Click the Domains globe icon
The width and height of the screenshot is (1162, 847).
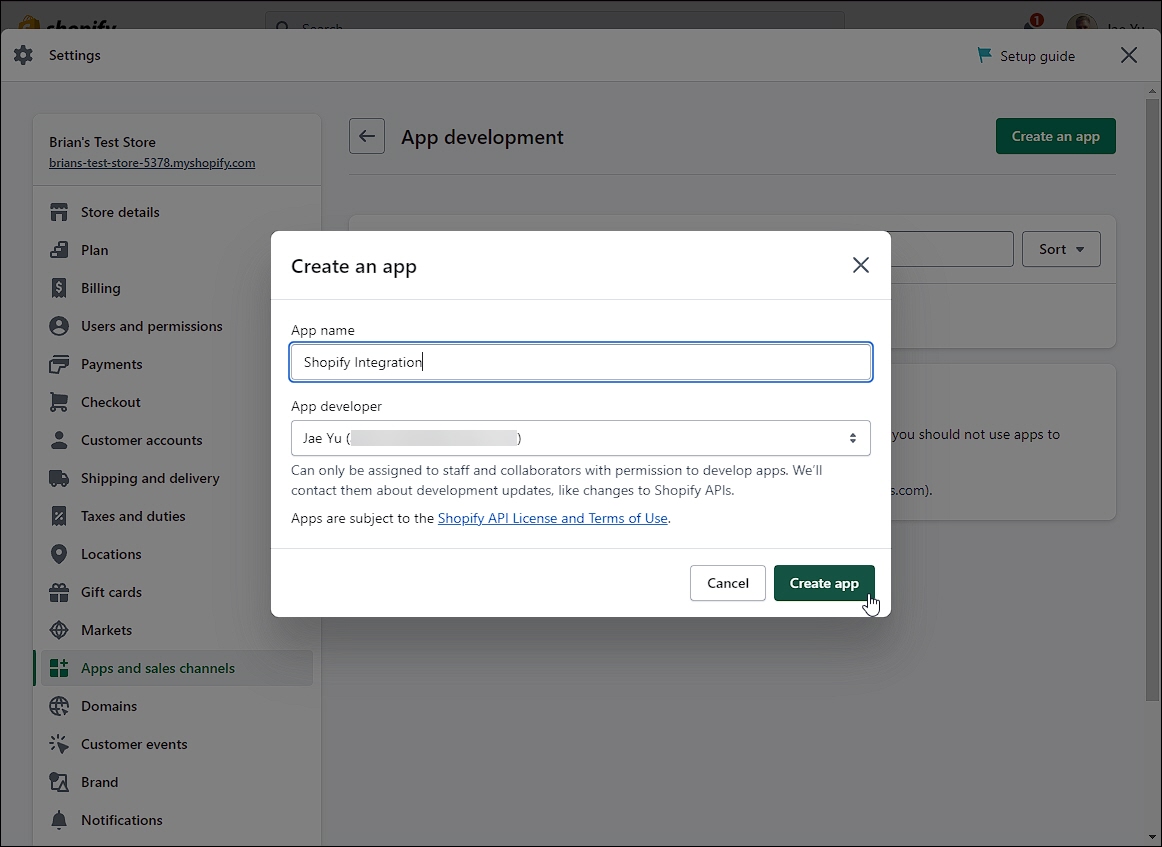click(59, 706)
